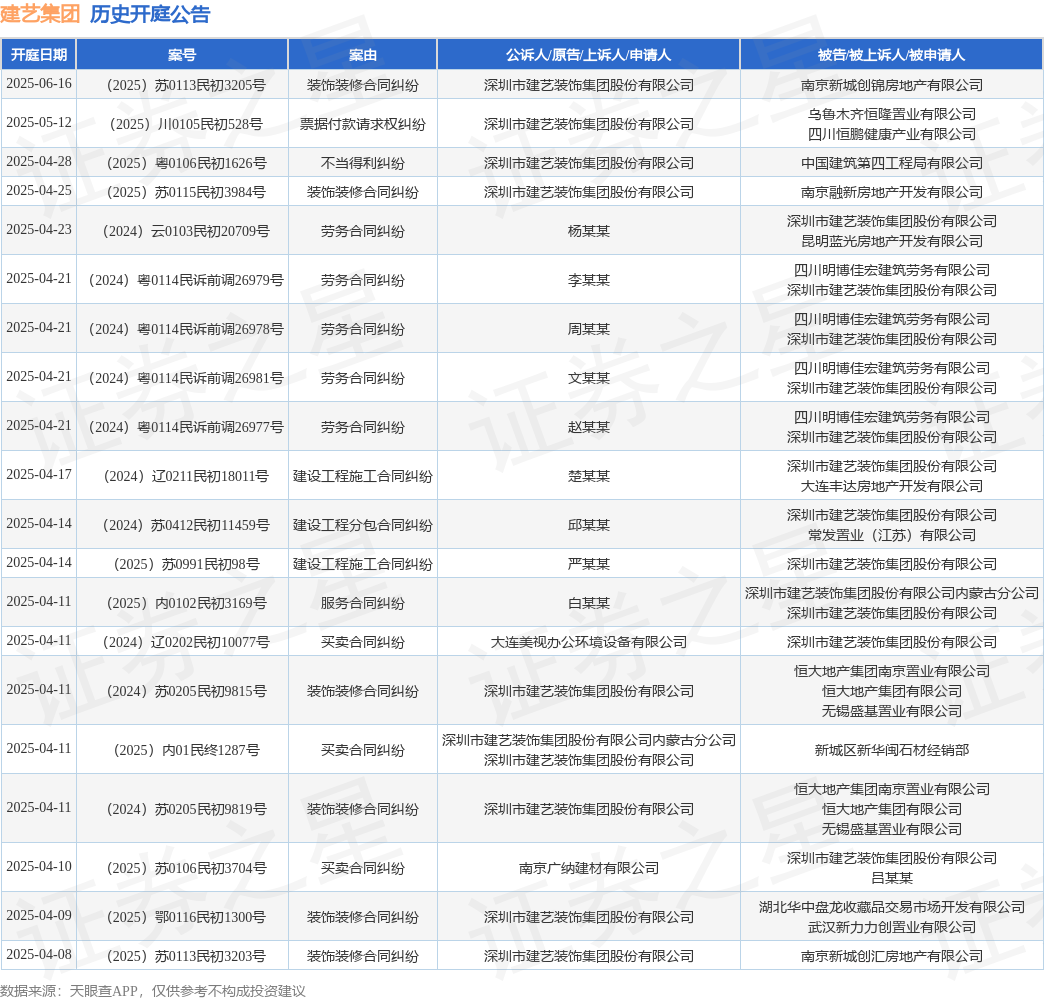The width and height of the screenshot is (1044, 1000).
Task: Select the 案号 column header
Action: pos(182,55)
